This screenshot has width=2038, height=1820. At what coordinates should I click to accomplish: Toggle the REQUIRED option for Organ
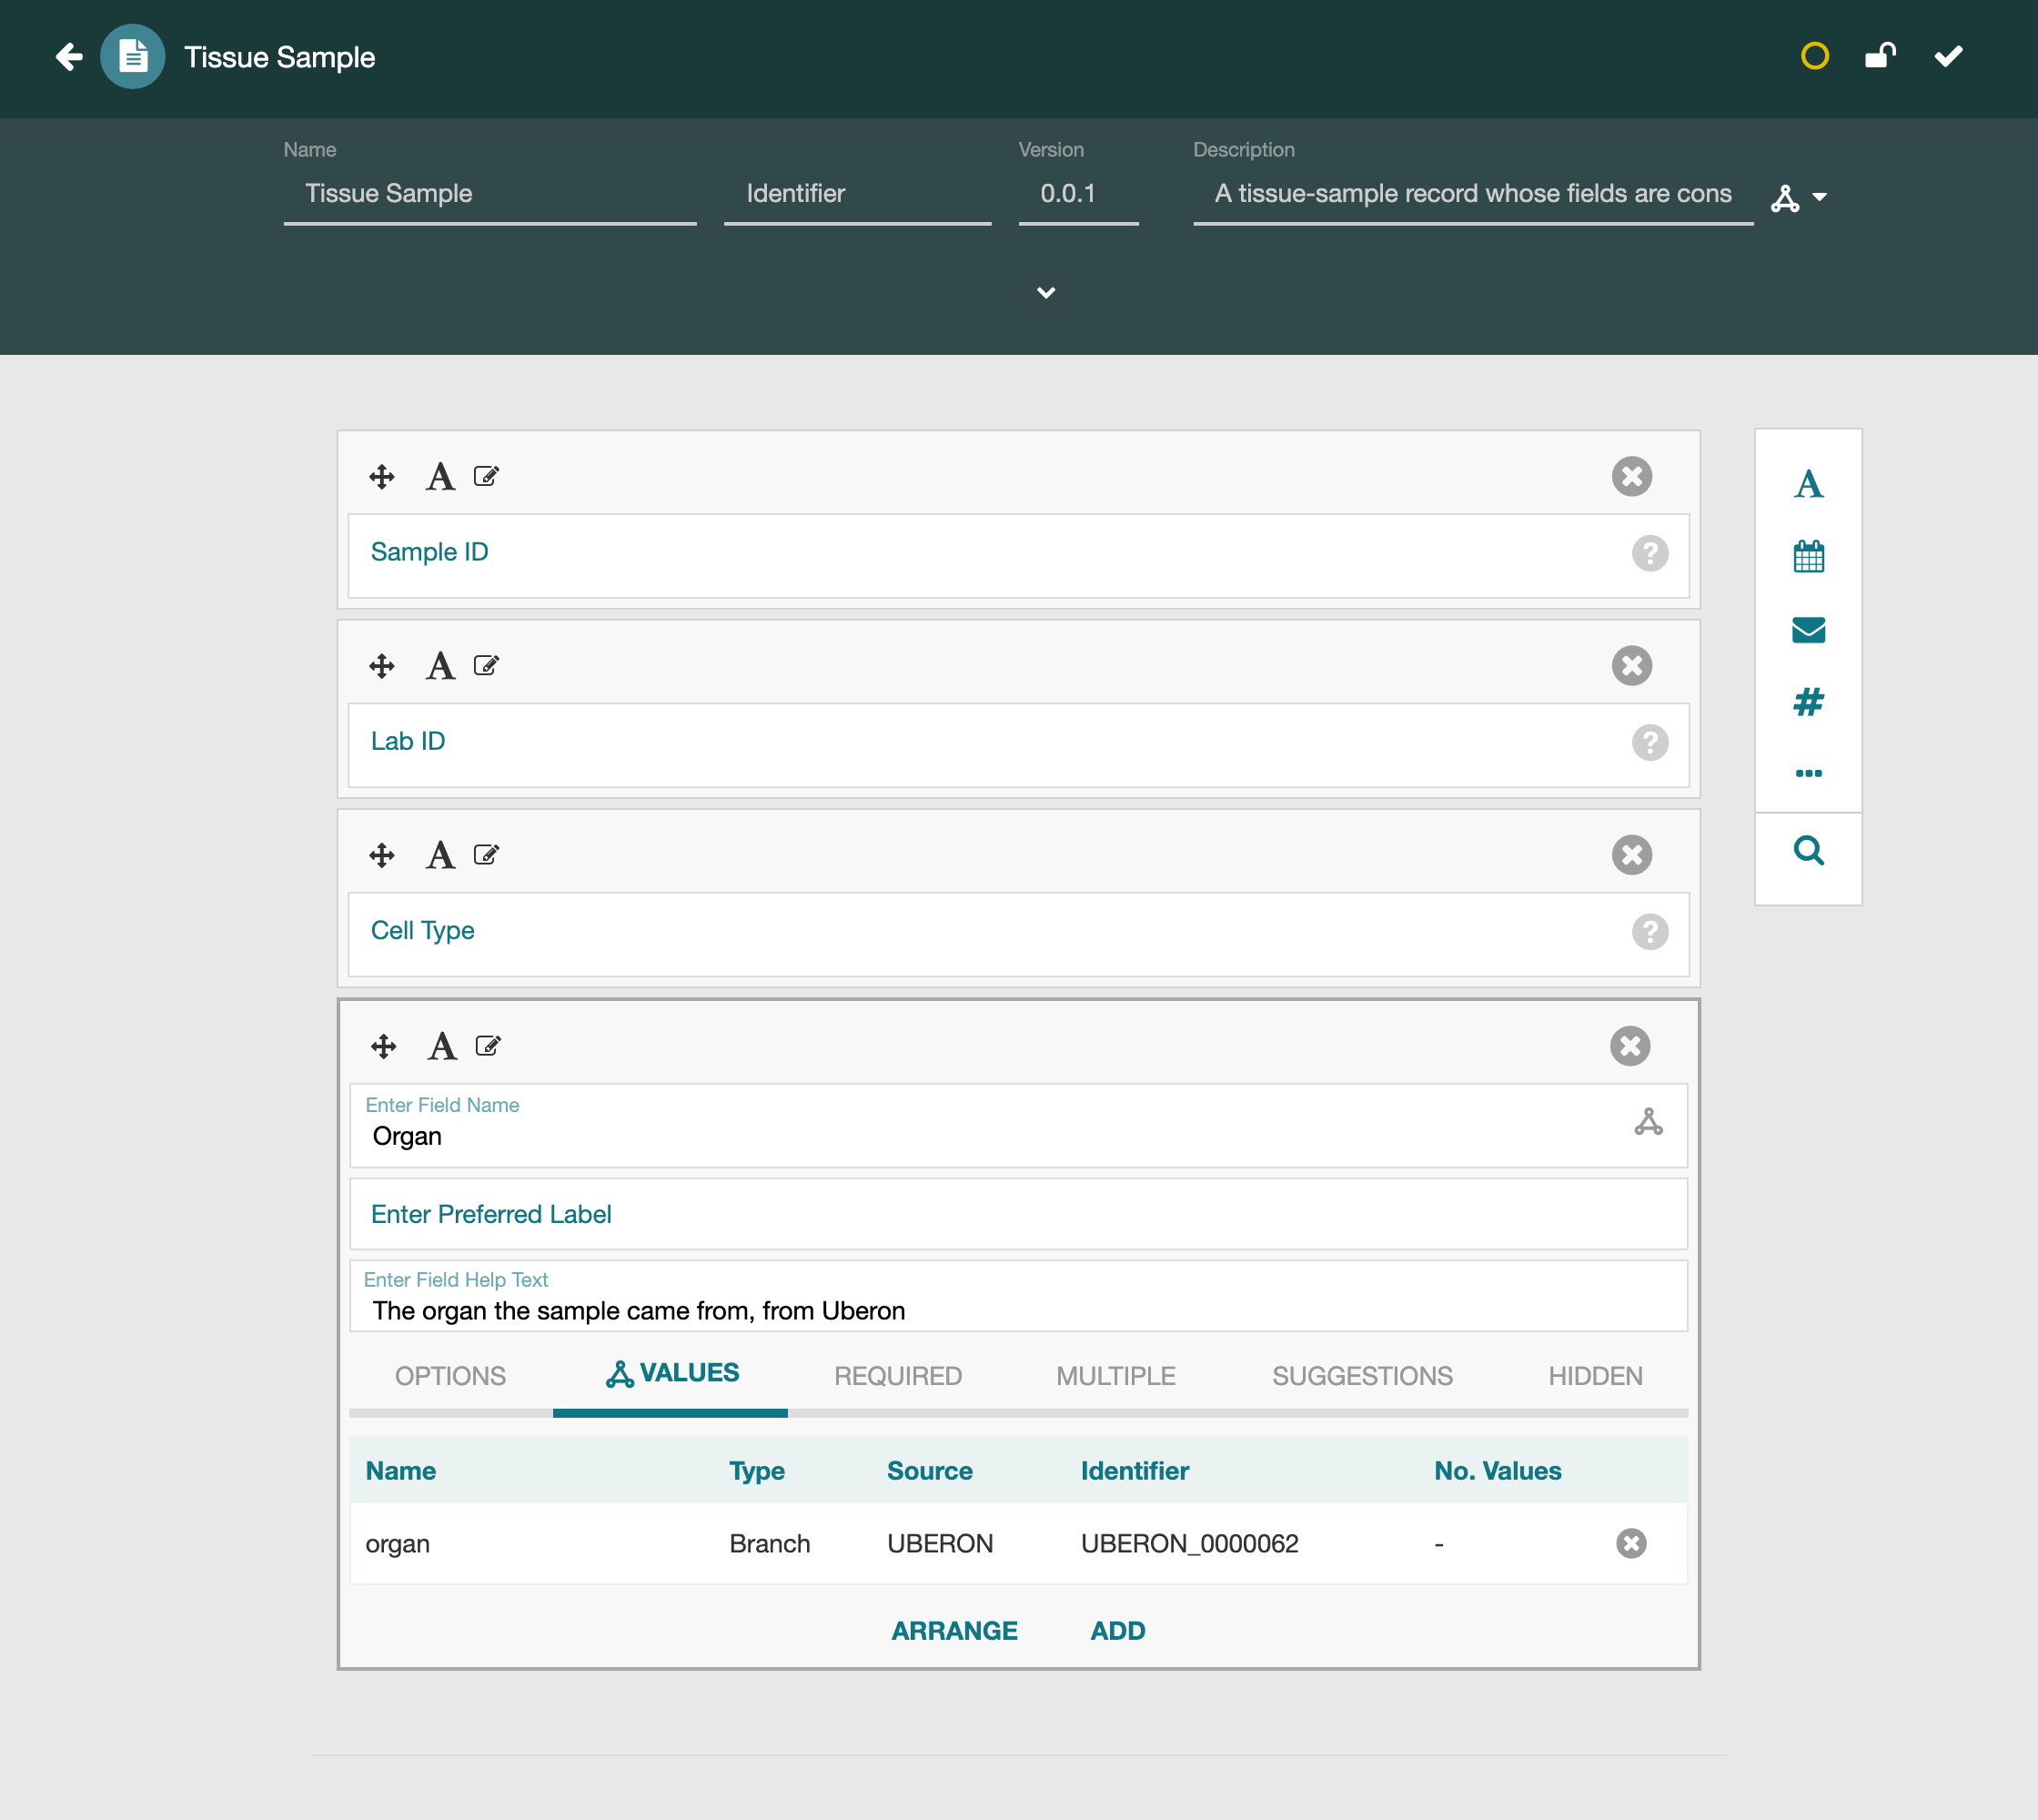coord(897,1376)
